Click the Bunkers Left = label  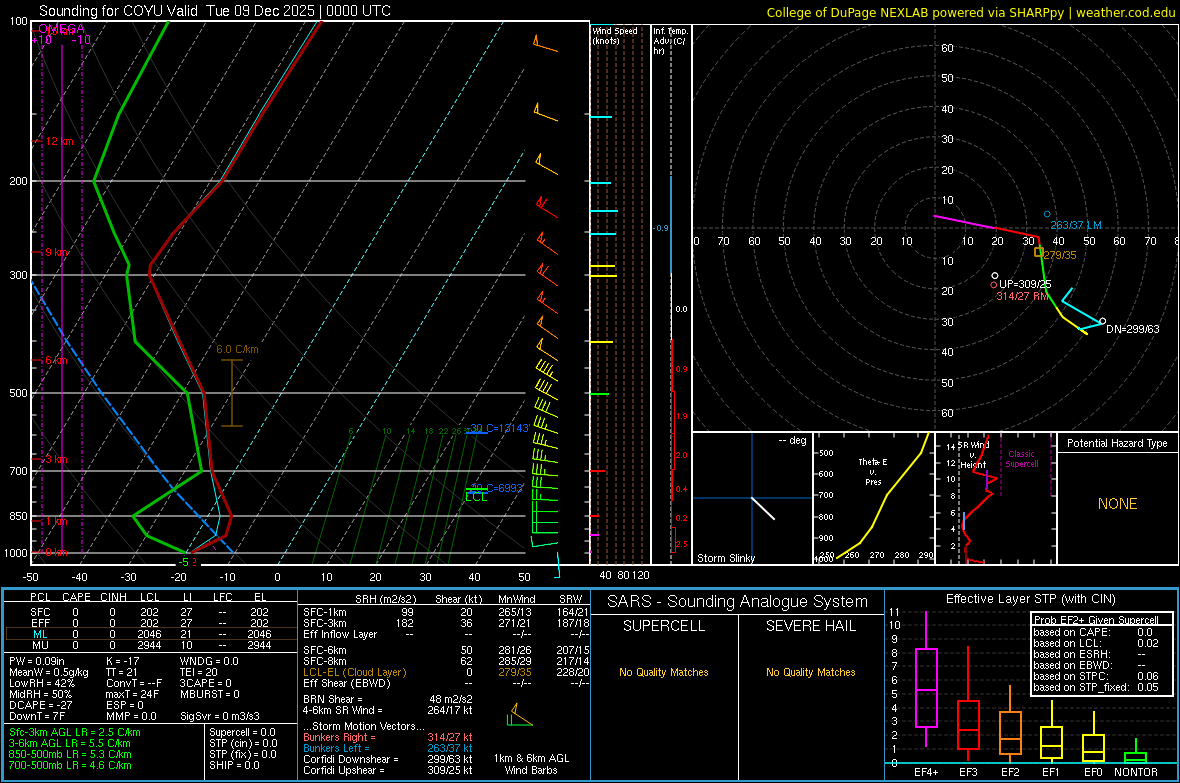[x=336, y=748]
